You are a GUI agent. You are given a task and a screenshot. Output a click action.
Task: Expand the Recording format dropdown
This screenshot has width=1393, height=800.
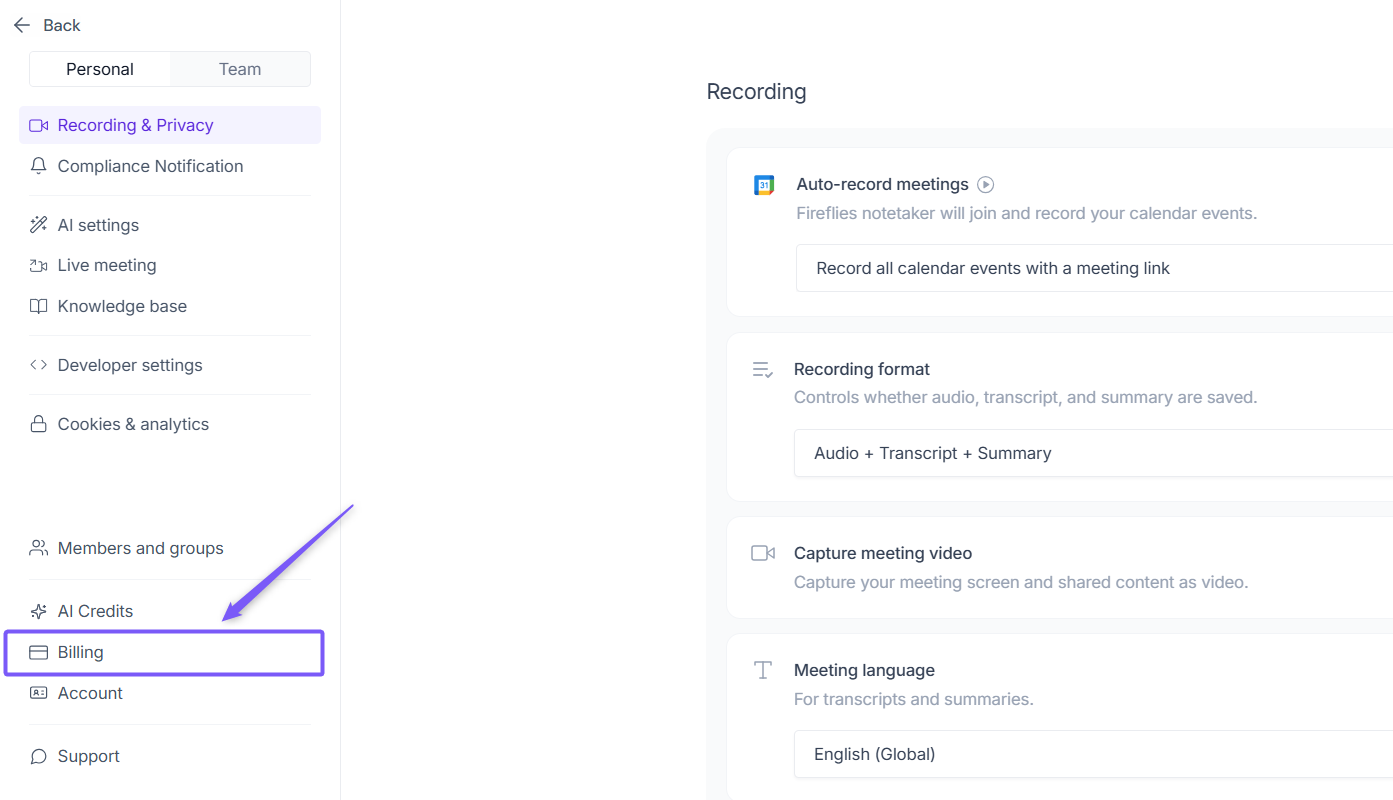point(1092,453)
